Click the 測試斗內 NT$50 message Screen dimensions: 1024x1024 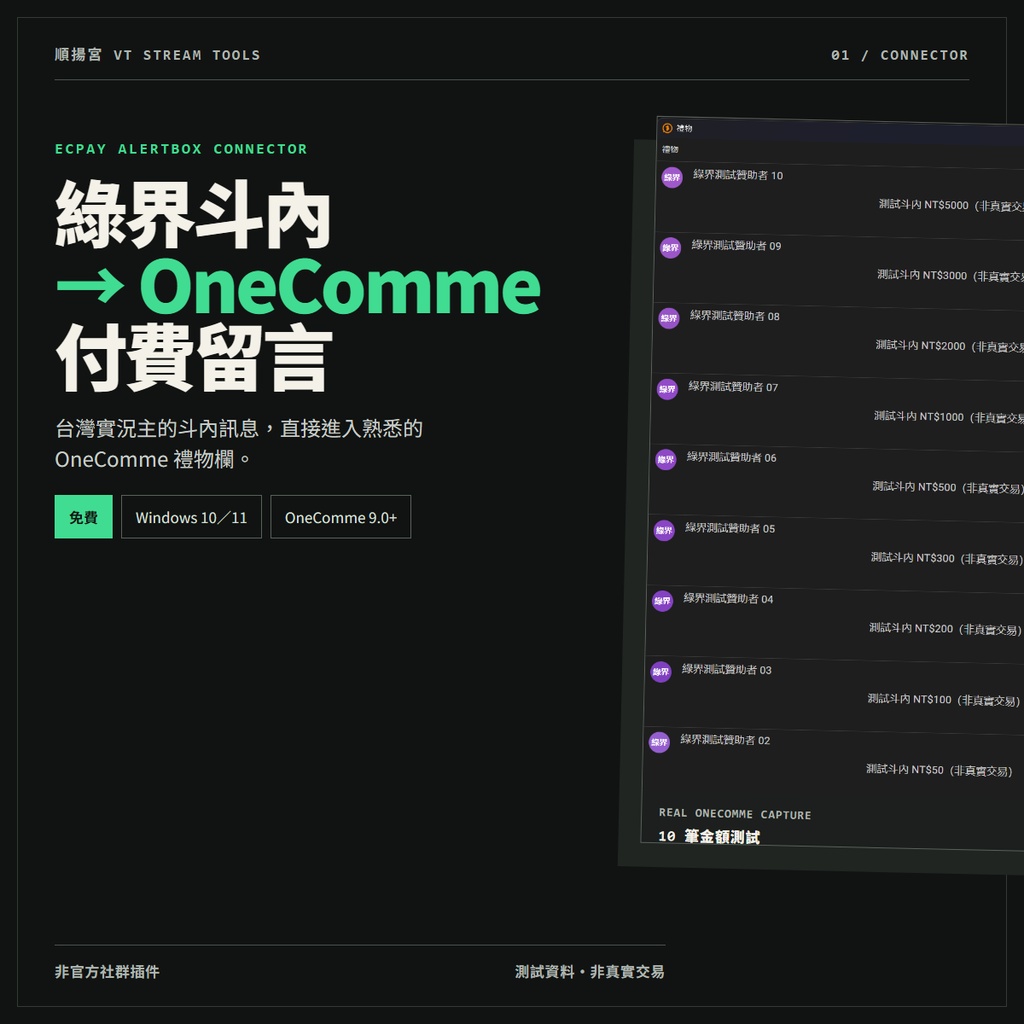tap(938, 770)
